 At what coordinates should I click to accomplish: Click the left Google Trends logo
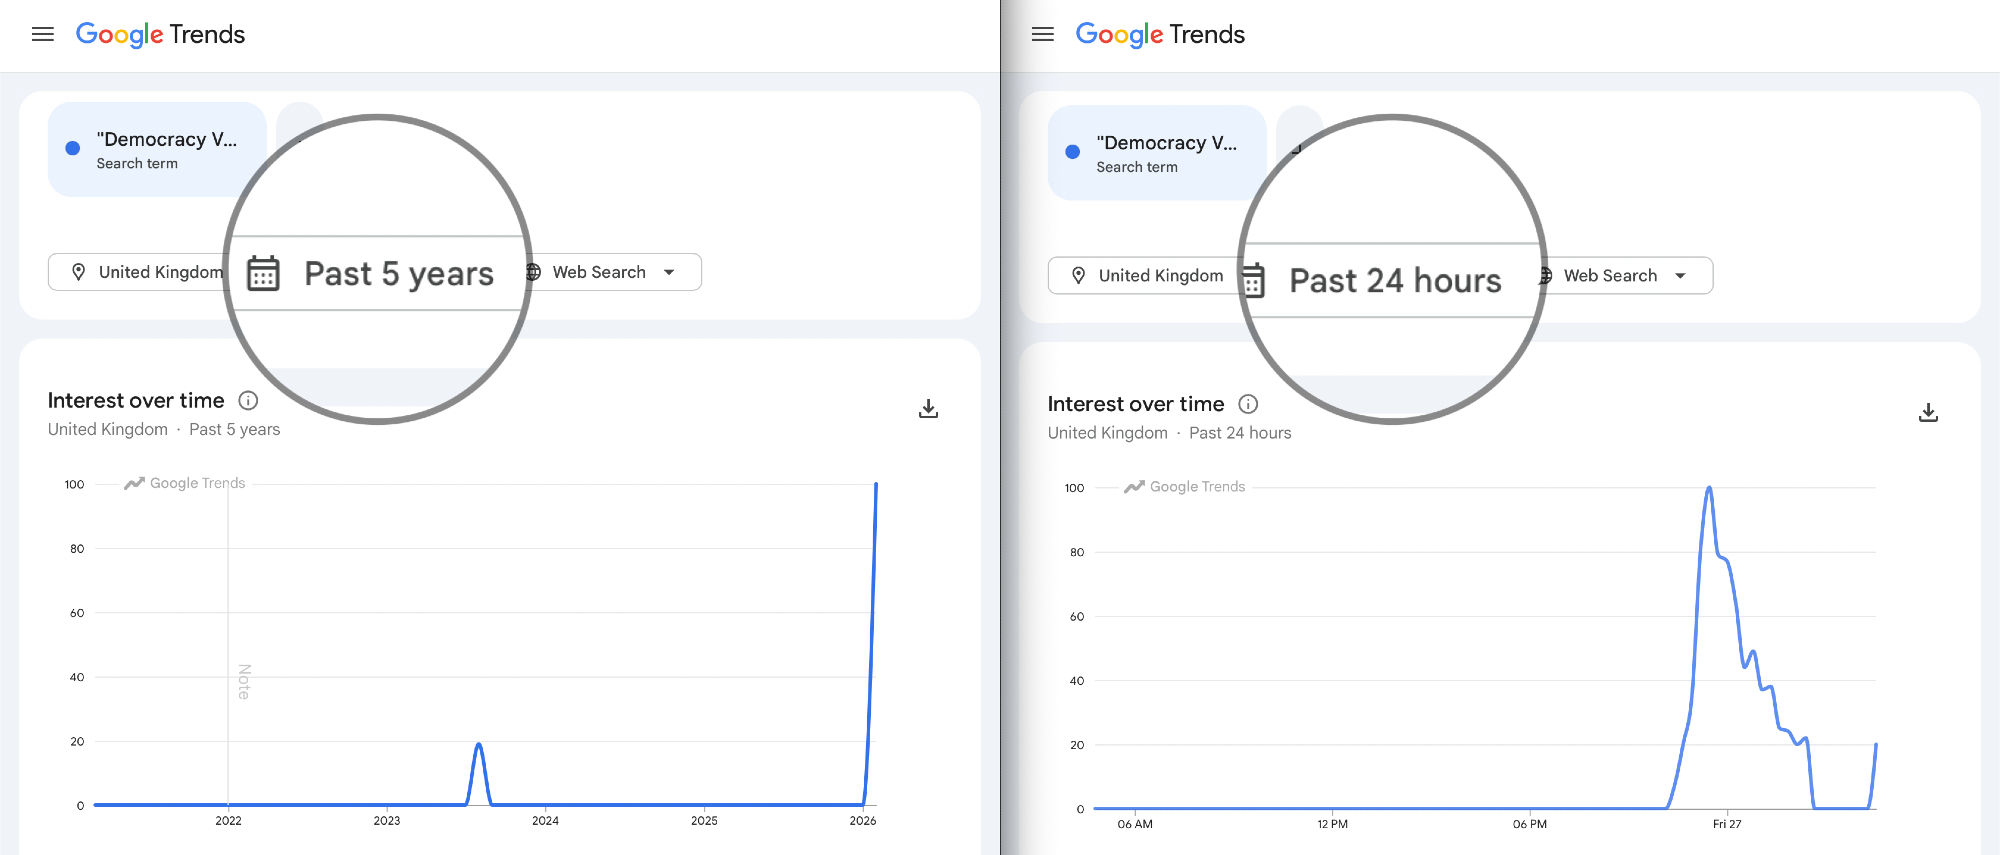point(160,34)
